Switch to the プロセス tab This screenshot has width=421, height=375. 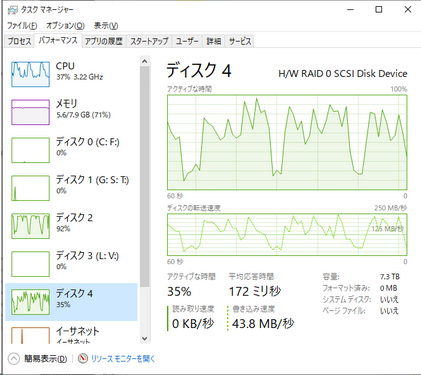coord(19,41)
